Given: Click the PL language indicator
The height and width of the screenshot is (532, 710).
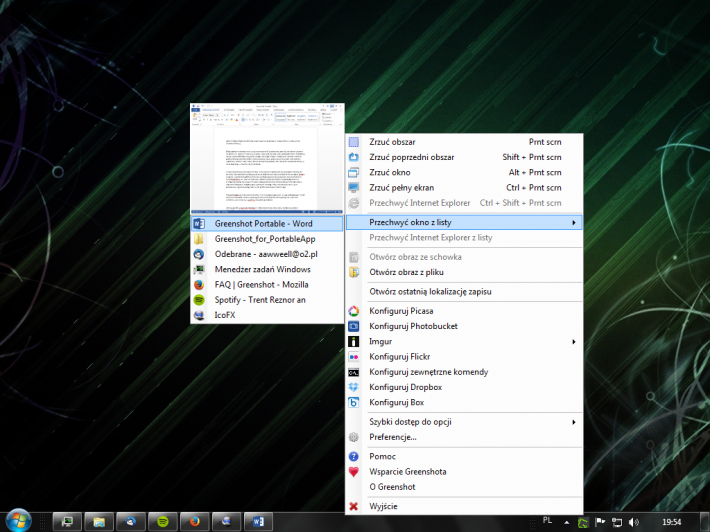Looking at the screenshot, I should click(x=547, y=521).
